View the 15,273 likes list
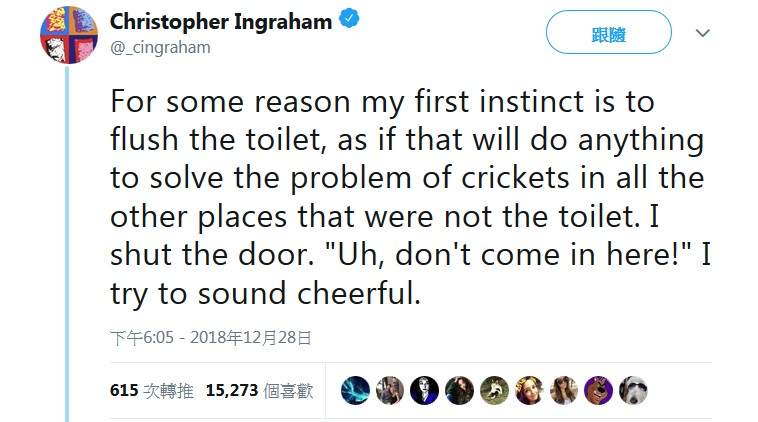This screenshot has width=758, height=422. click(x=259, y=390)
